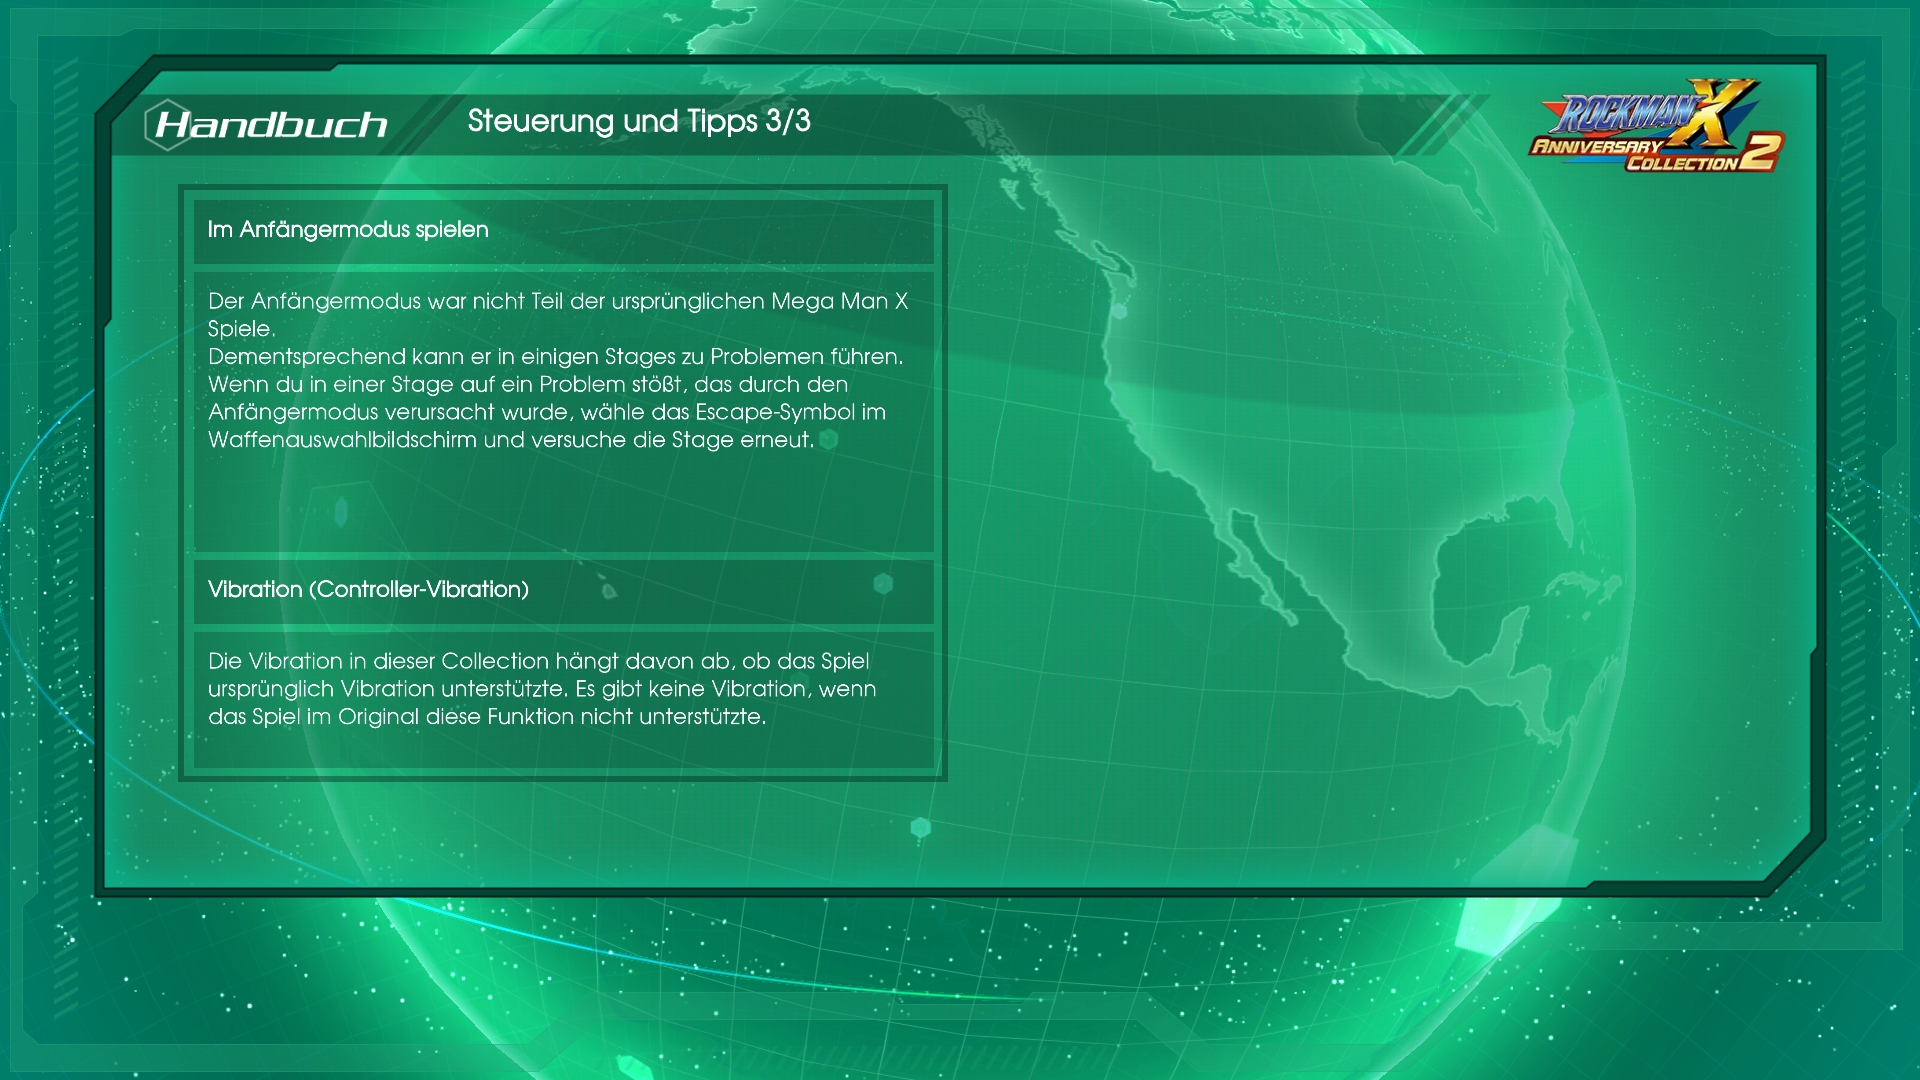Select the 'Steuerung und Tipps 3/3' page heading
The image size is (1920, 1080).
(638, 122)
